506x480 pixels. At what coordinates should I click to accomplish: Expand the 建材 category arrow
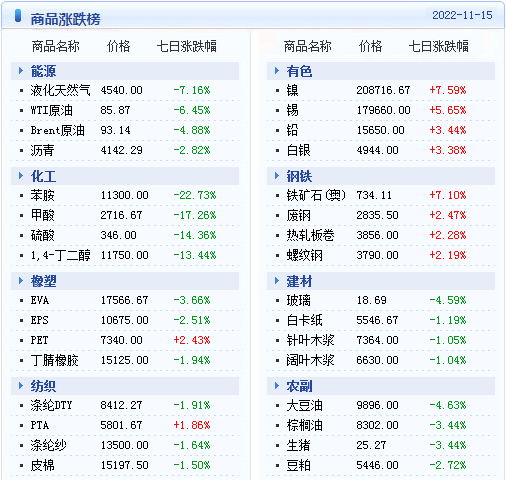277,281
